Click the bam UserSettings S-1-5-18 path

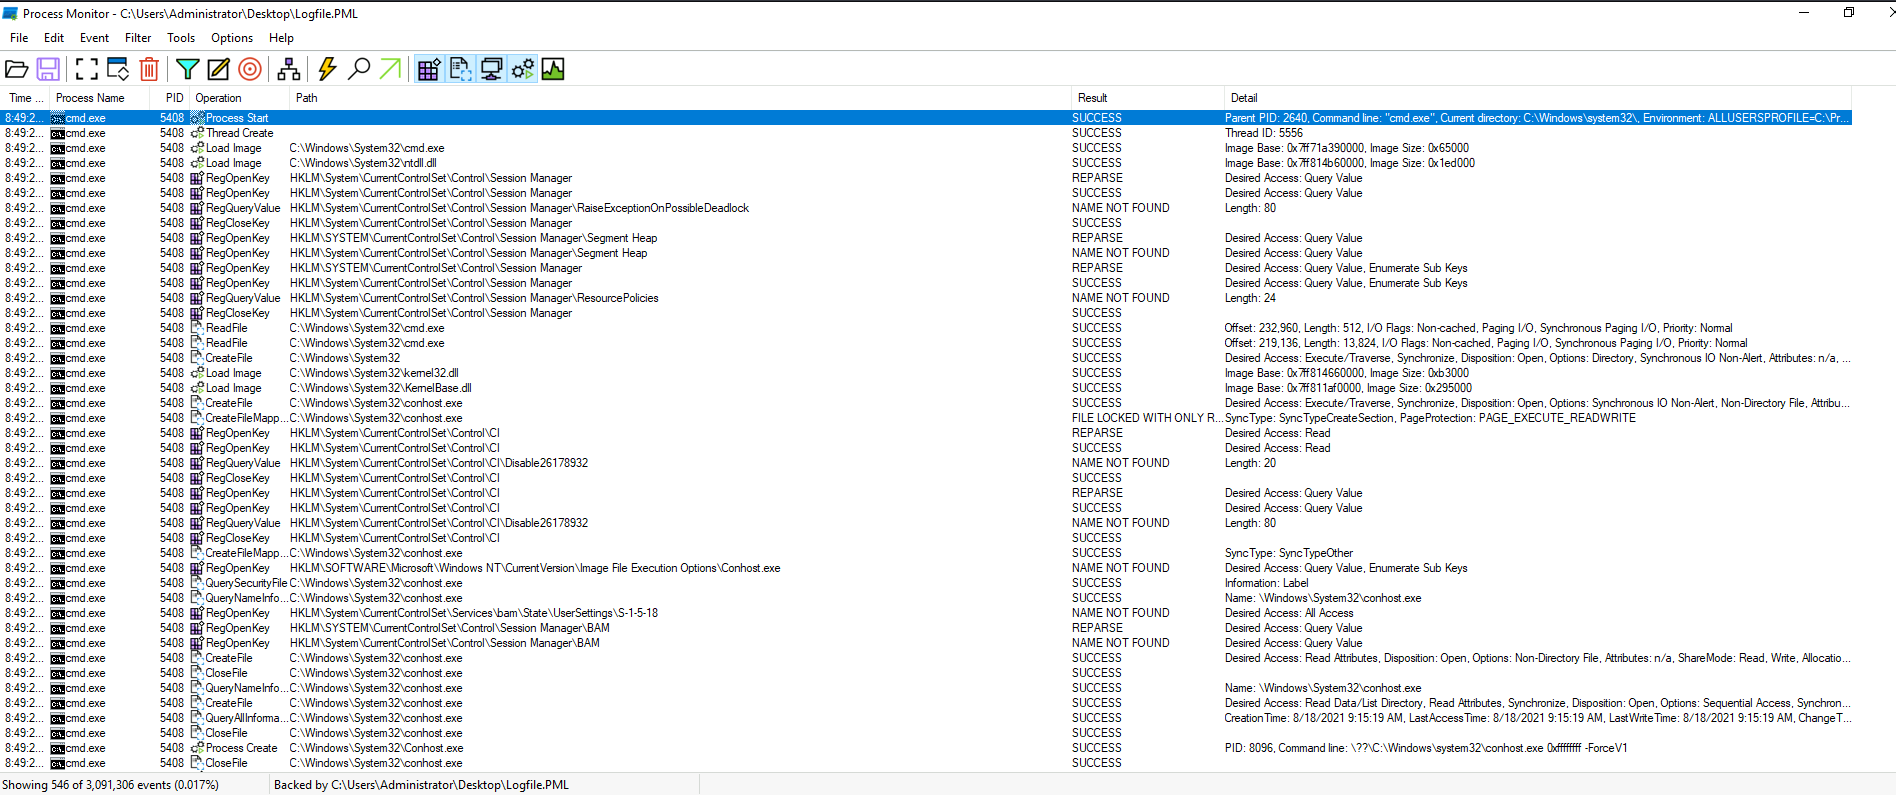(x=474, y=613)
